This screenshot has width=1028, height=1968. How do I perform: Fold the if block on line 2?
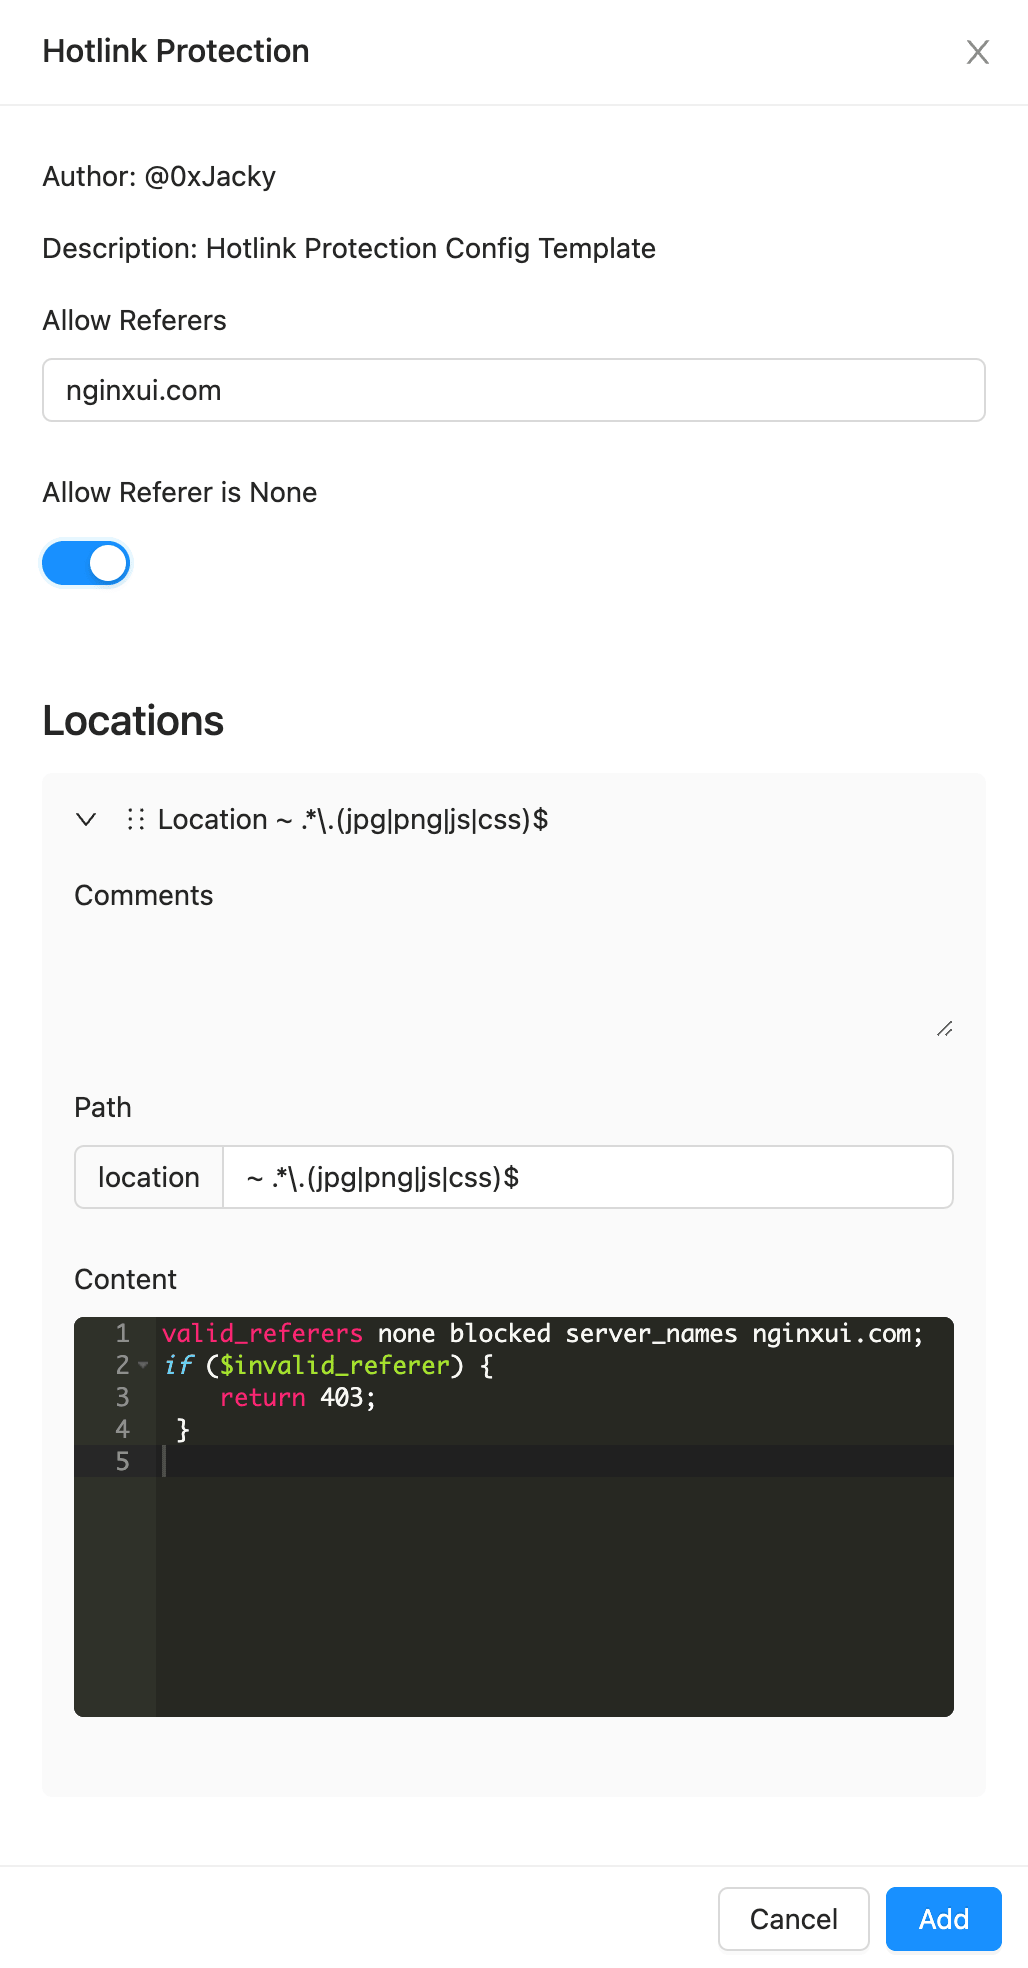[143, 1365]
